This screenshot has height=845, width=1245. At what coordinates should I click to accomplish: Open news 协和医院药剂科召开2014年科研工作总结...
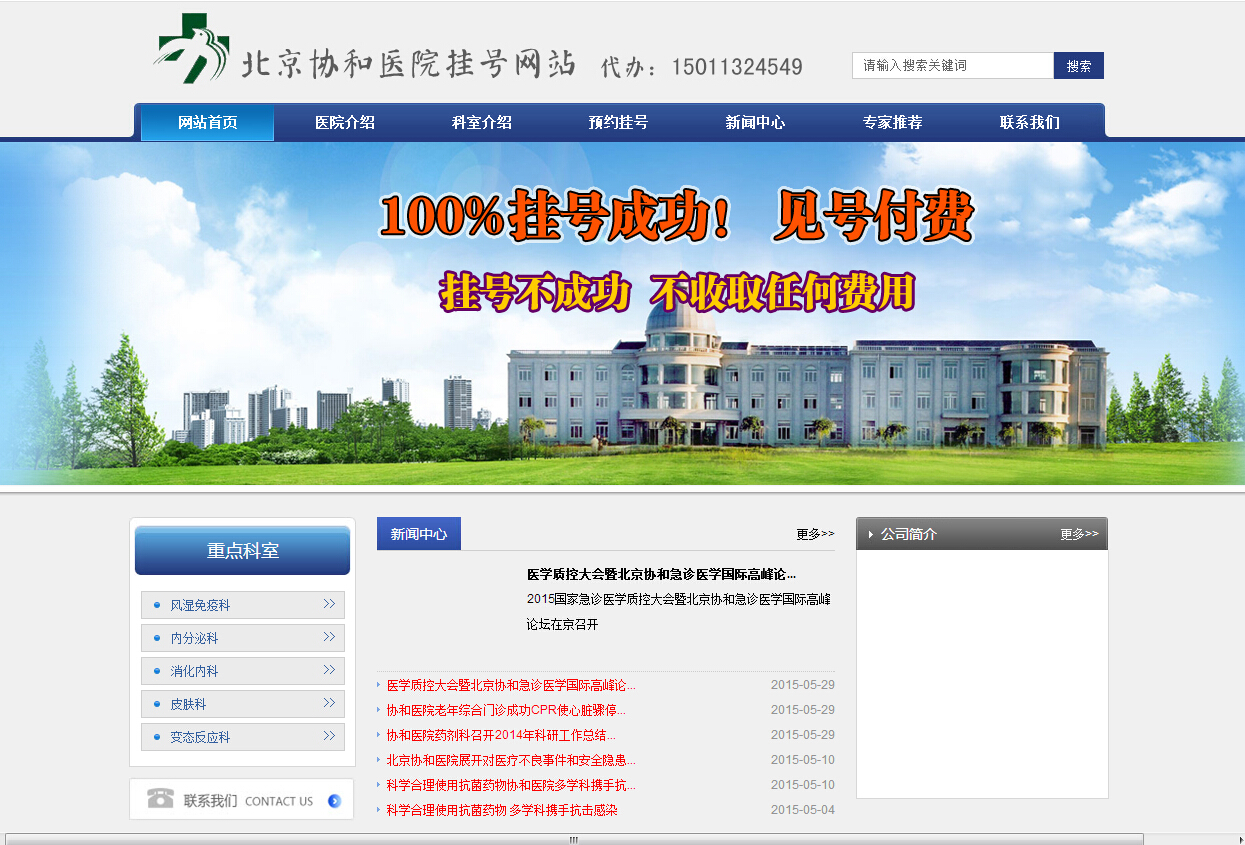pos(501,735)
